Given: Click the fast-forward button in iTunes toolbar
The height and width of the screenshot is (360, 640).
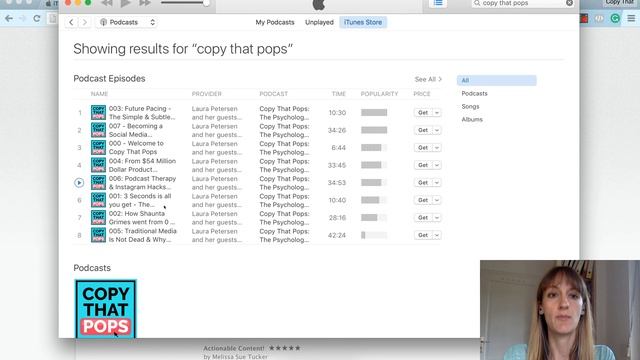Looking at the screenshot, I should (x=145, y=3).
